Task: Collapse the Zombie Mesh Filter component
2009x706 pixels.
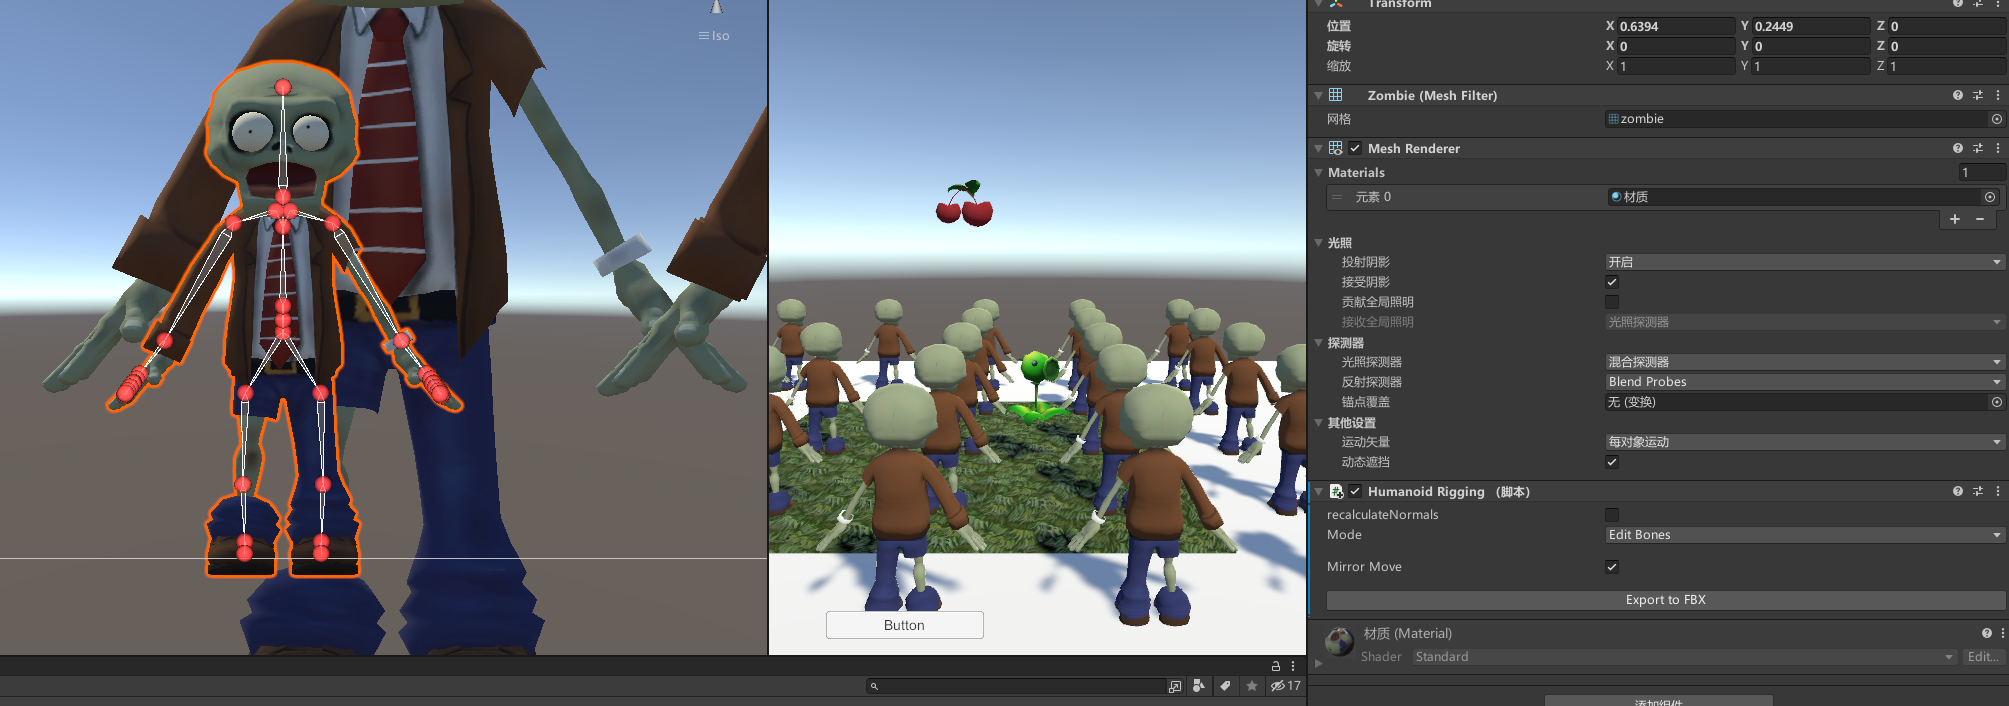Action: (1319, 95)
